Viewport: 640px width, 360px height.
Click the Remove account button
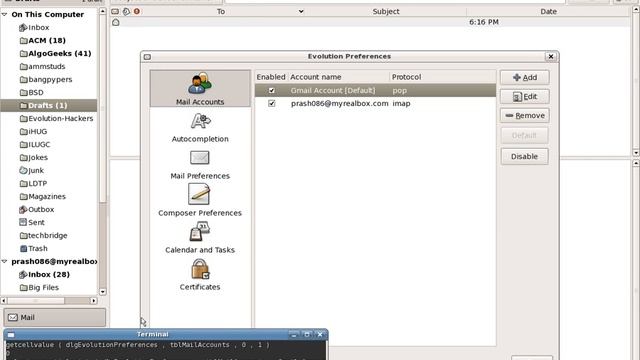(524, 116)
